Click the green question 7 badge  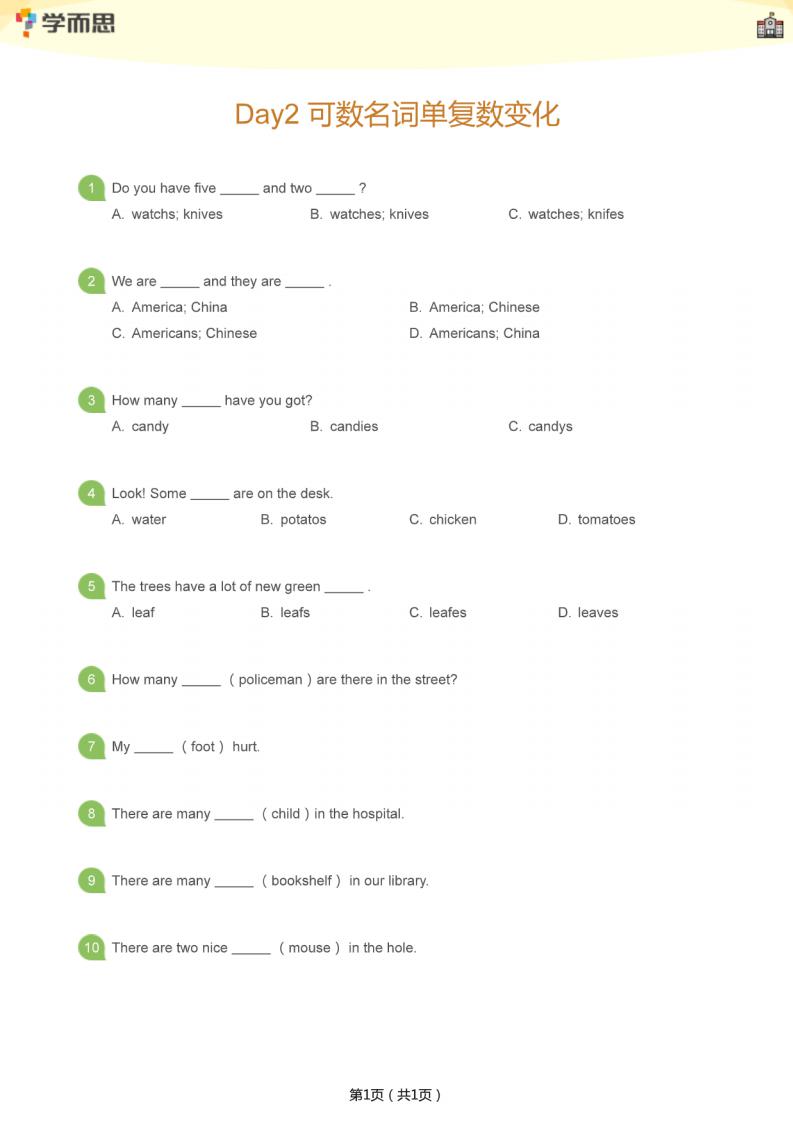point(91,746)
